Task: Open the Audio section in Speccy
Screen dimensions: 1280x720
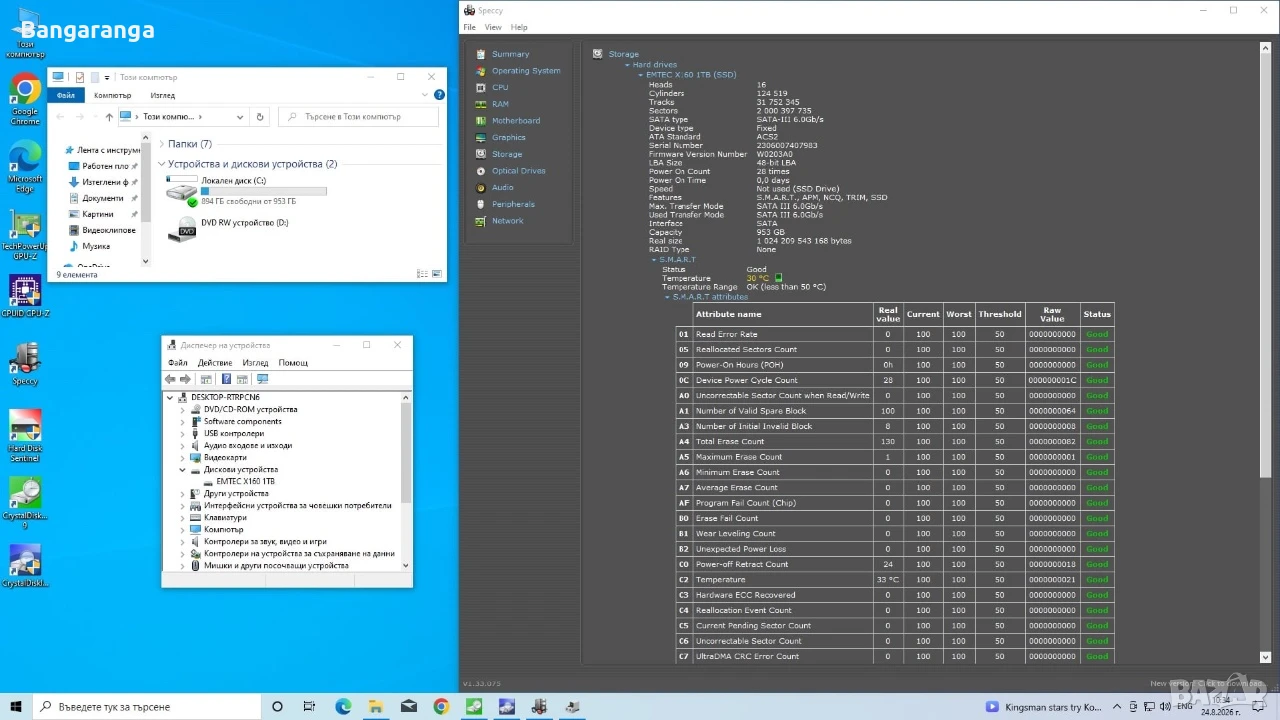Action: pyautogui.click(x=503, y=187)
